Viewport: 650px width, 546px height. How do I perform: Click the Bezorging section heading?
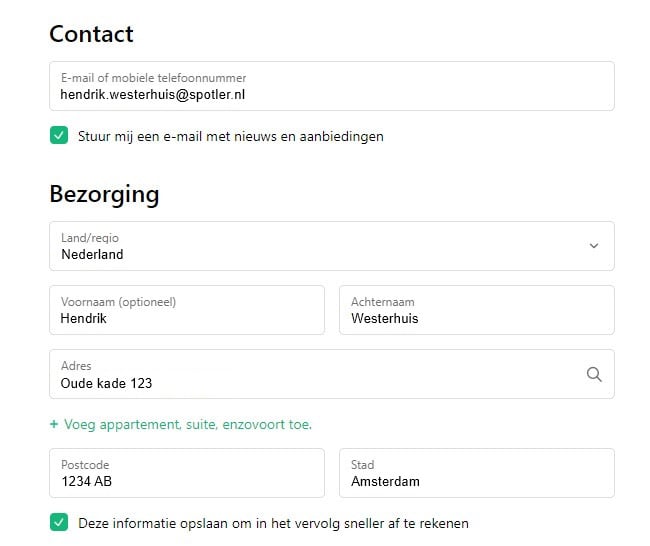[x=104, y=193]
